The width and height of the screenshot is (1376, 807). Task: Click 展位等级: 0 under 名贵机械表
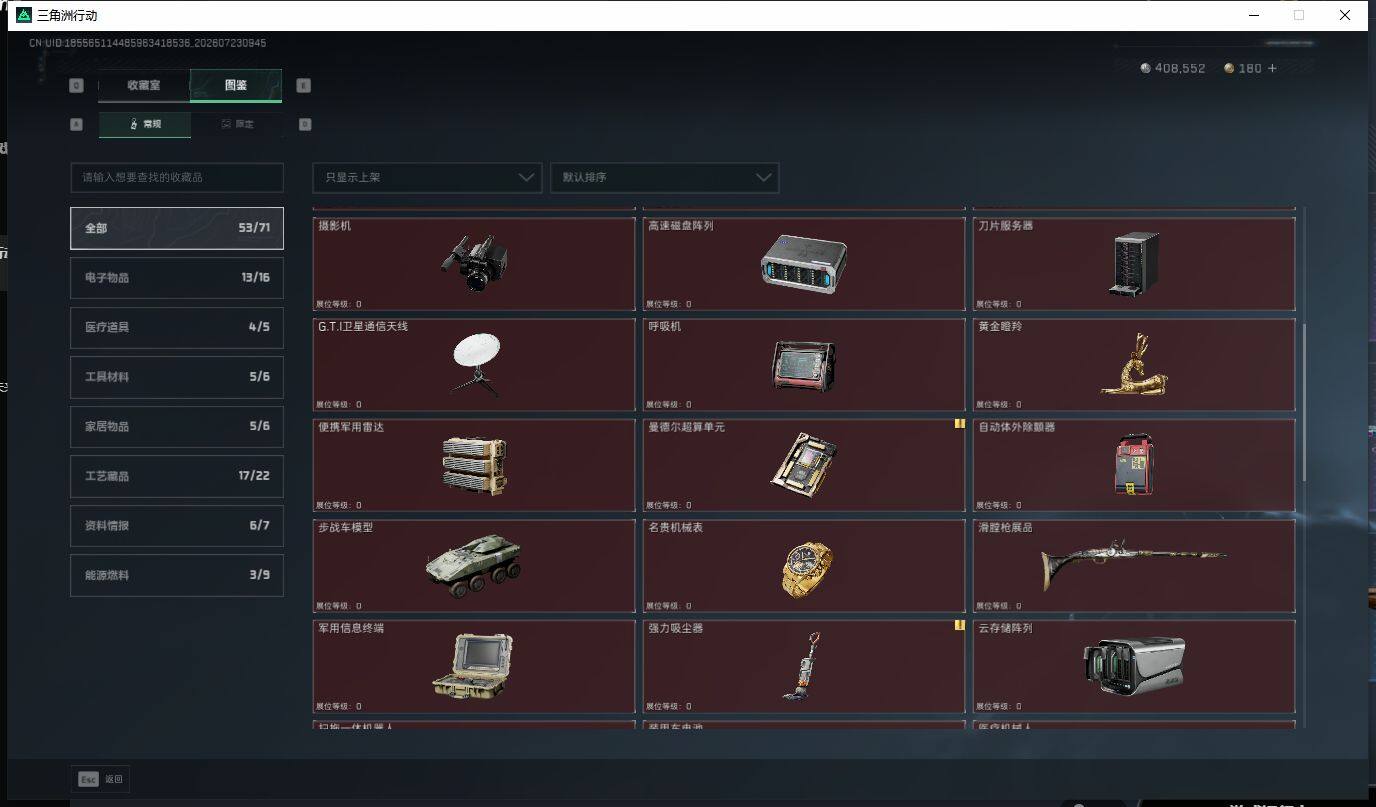(x=669, y=606)
